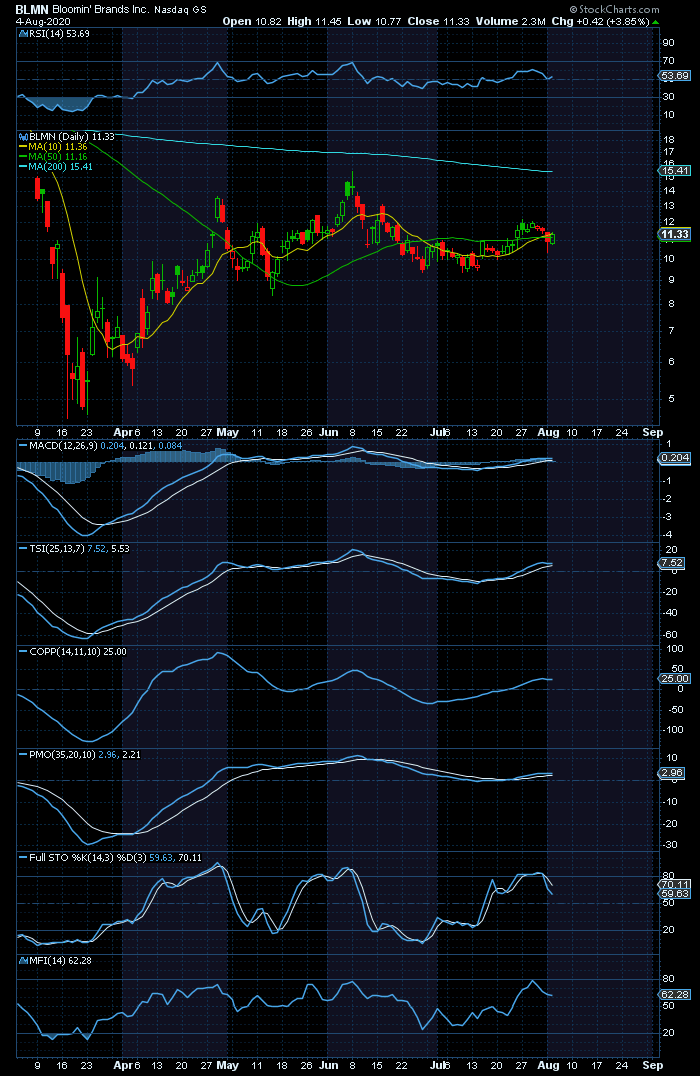
Task: Click the BLMN (Daily) 11.33 legend entry
Action: 72,137
